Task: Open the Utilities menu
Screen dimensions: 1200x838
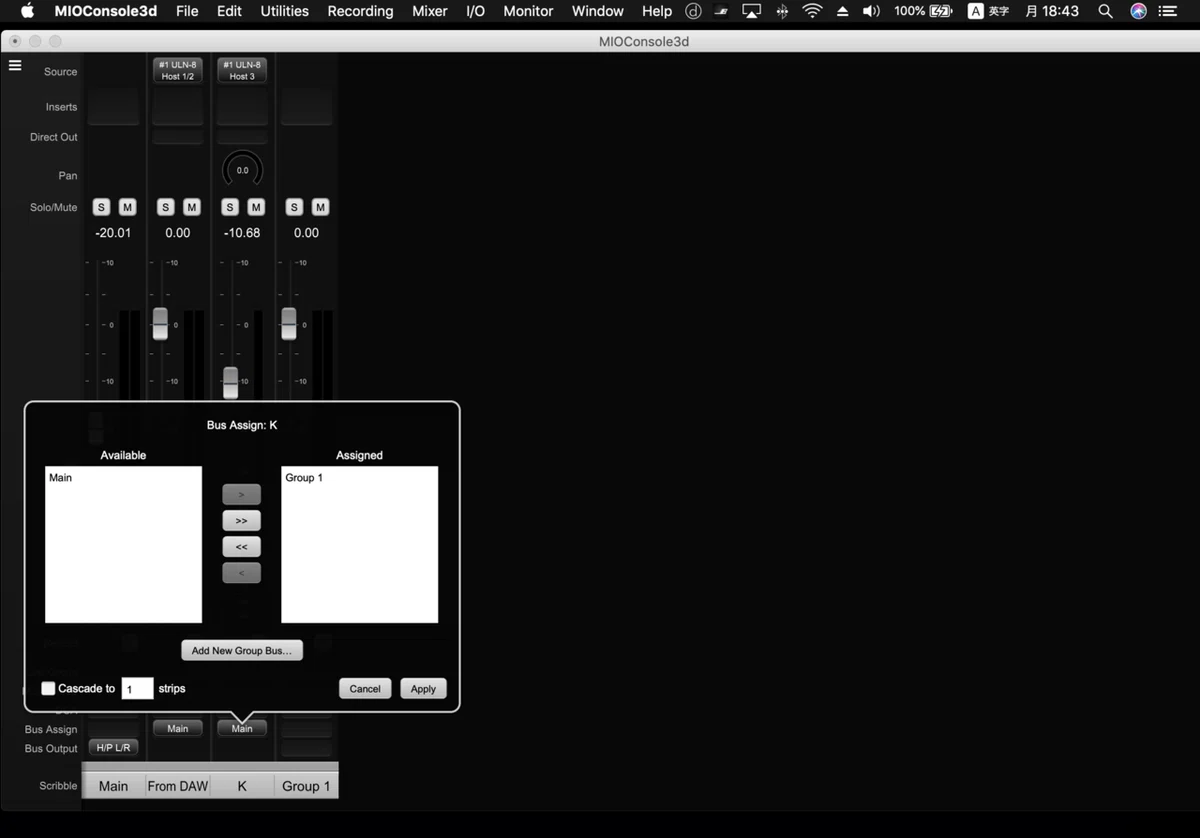Action: [284, 11]
